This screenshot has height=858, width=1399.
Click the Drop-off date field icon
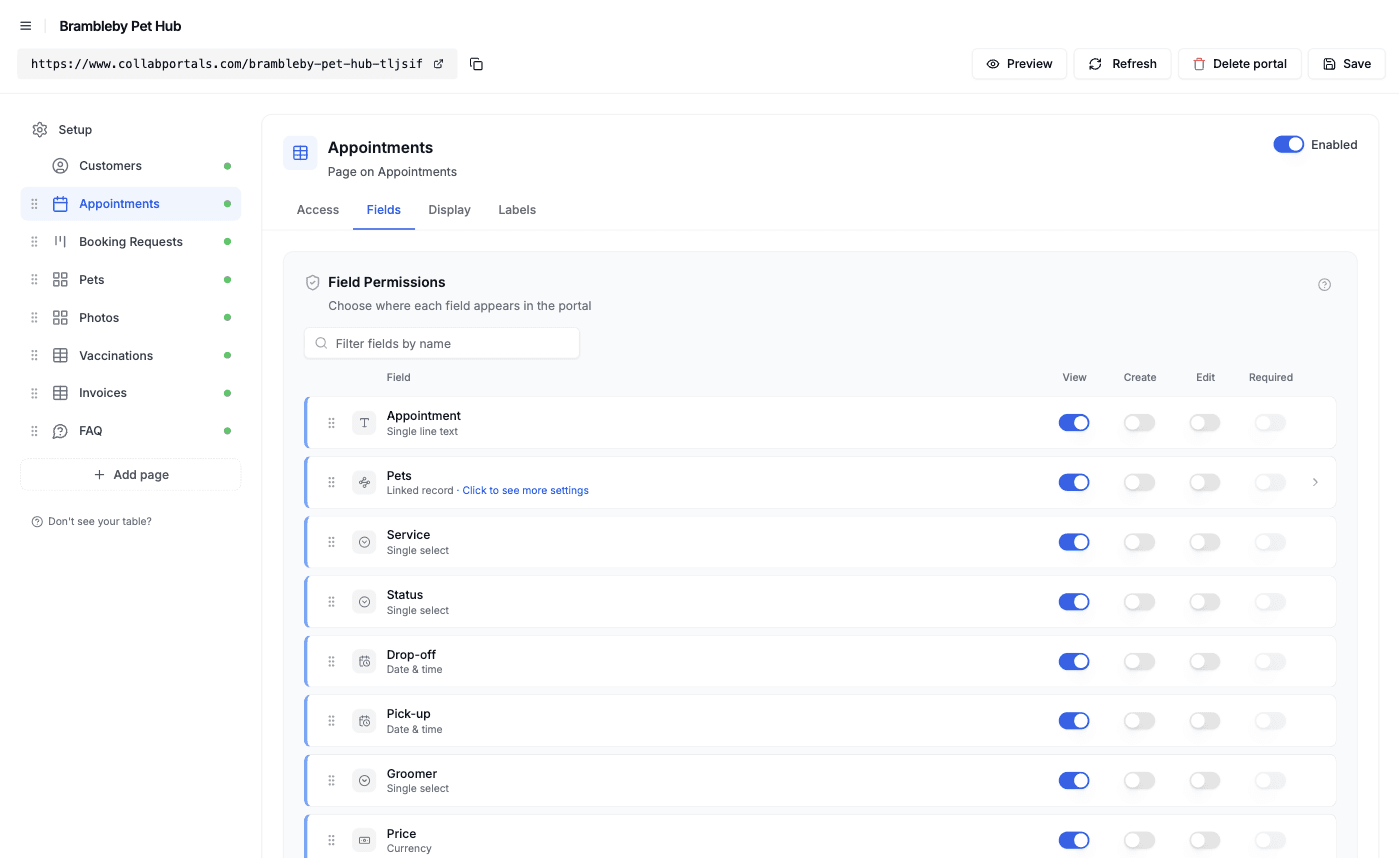click(x=364, y=661)
